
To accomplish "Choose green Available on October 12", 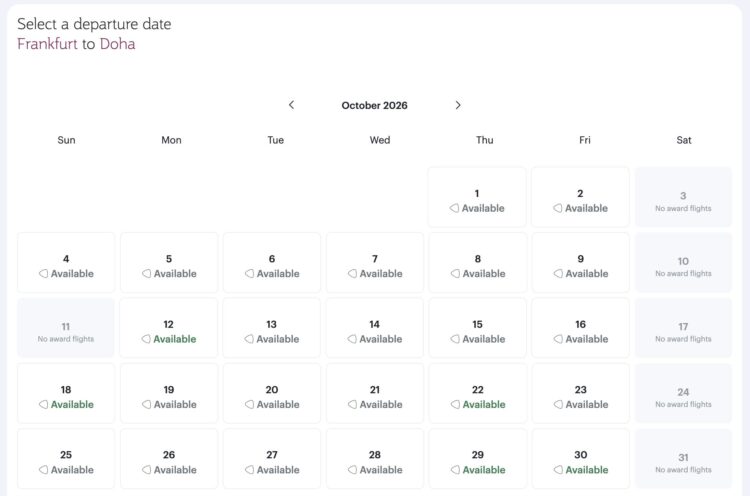I will (x=169, y=328).
